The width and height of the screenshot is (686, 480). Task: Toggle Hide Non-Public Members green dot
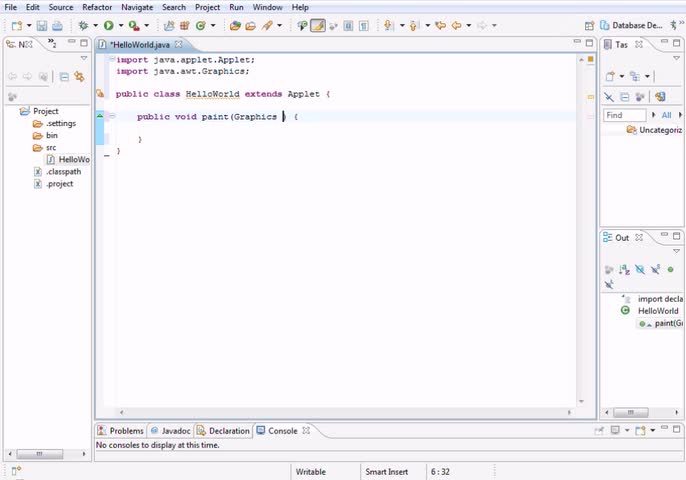[x=670, y=270]
